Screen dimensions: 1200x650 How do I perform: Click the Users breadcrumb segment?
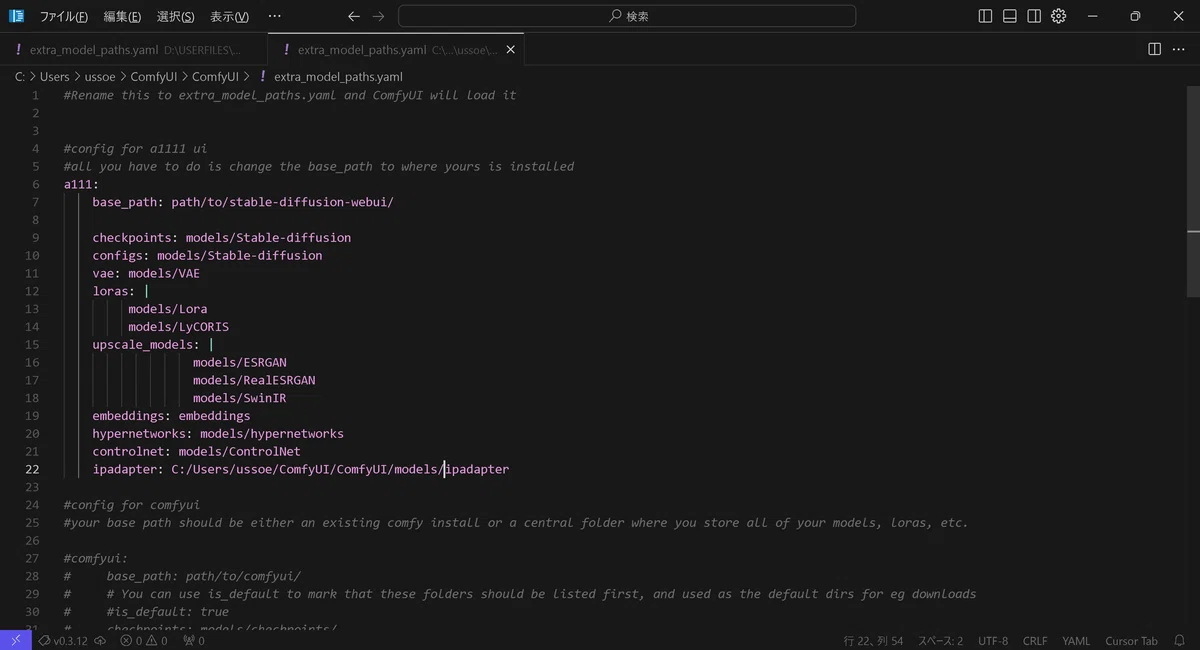pos(54,77)
